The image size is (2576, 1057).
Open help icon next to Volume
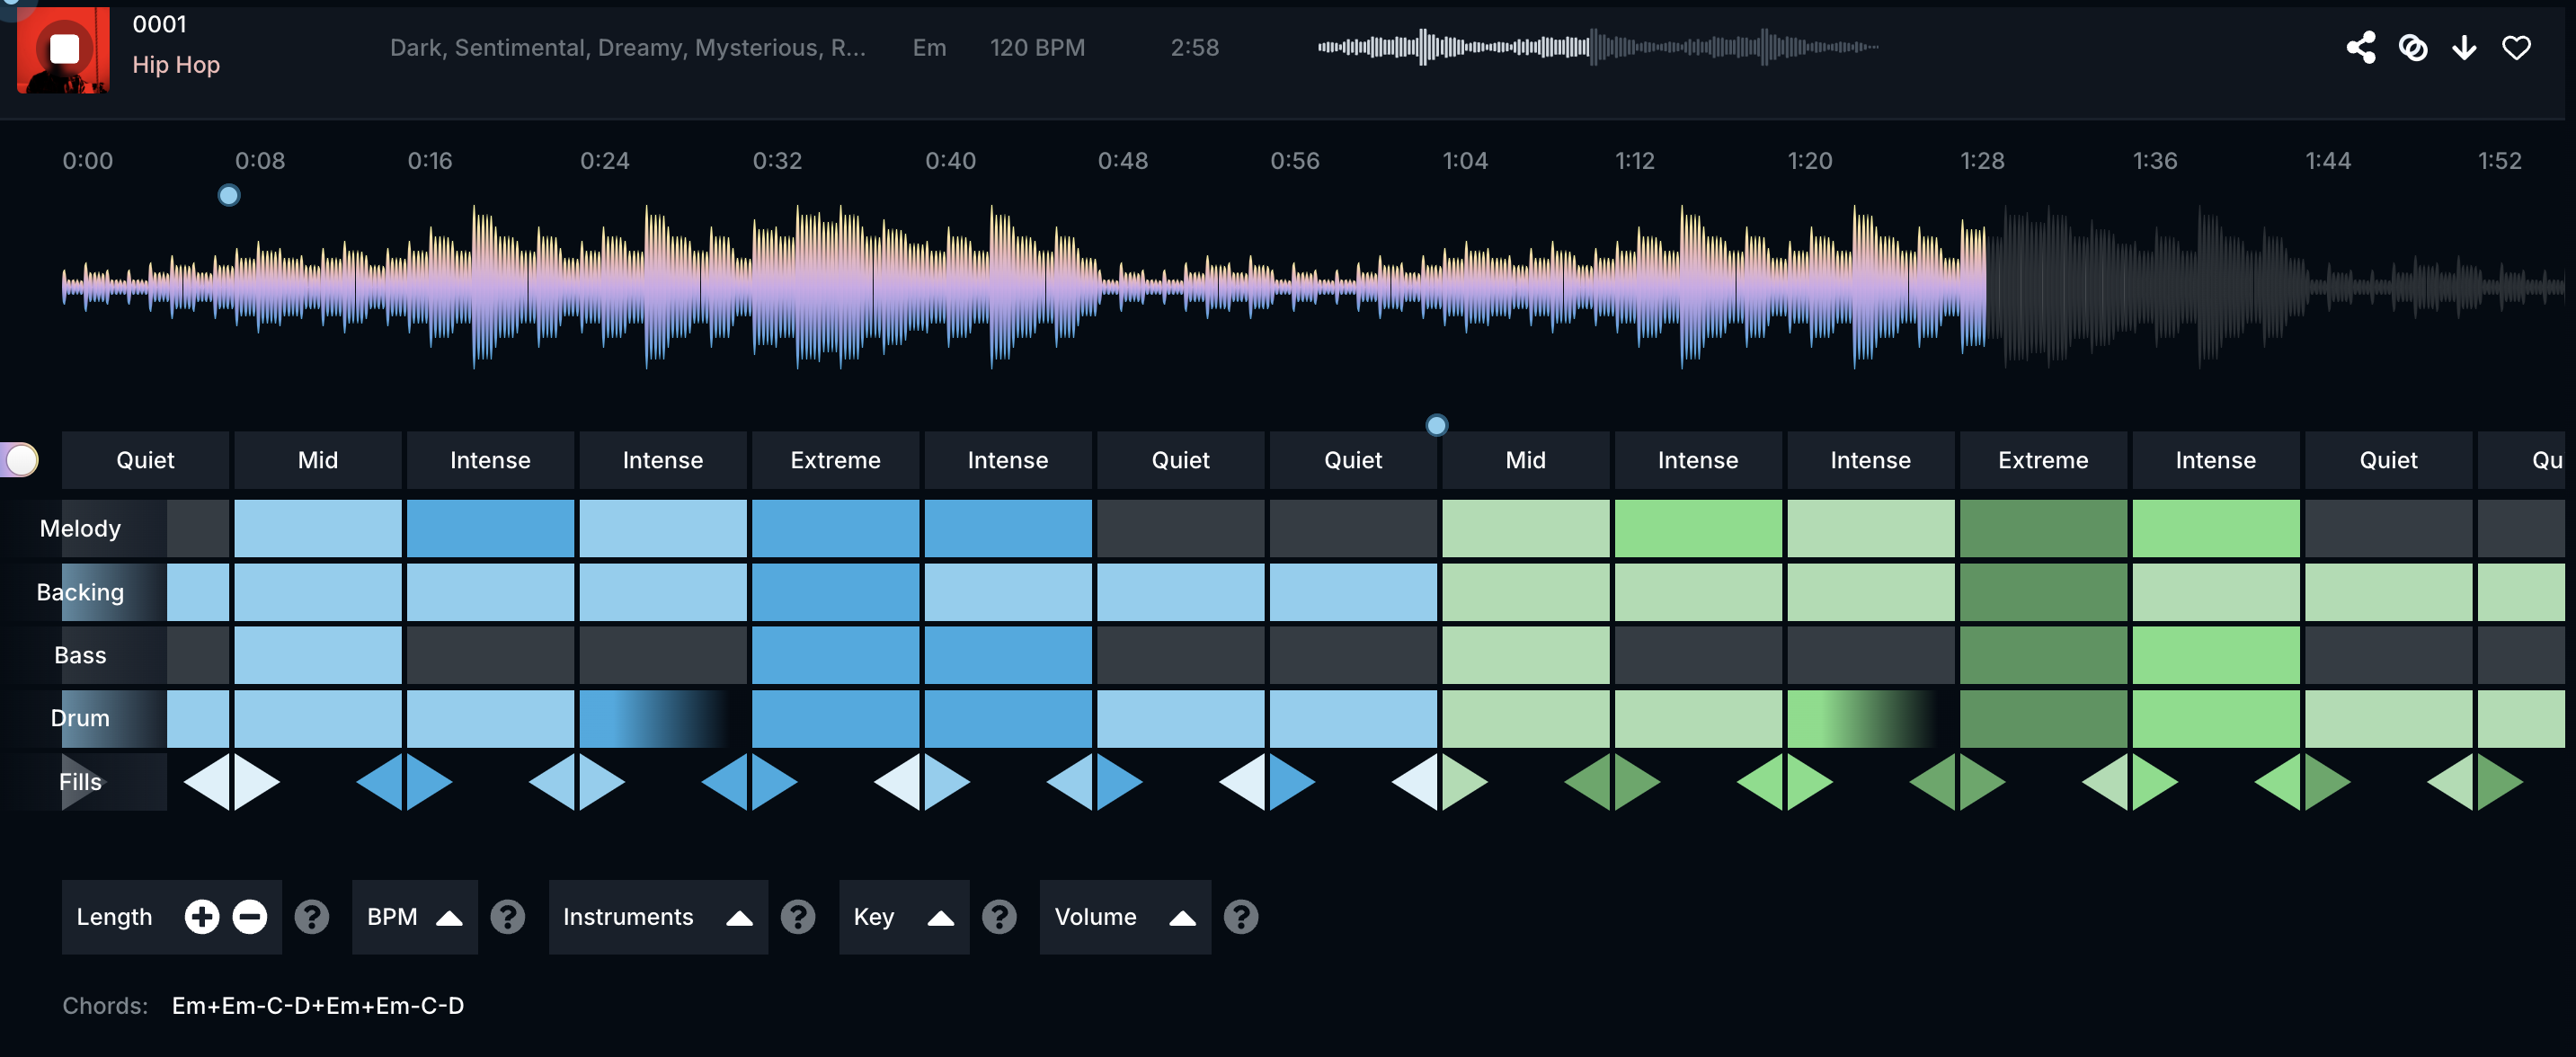1241,916
